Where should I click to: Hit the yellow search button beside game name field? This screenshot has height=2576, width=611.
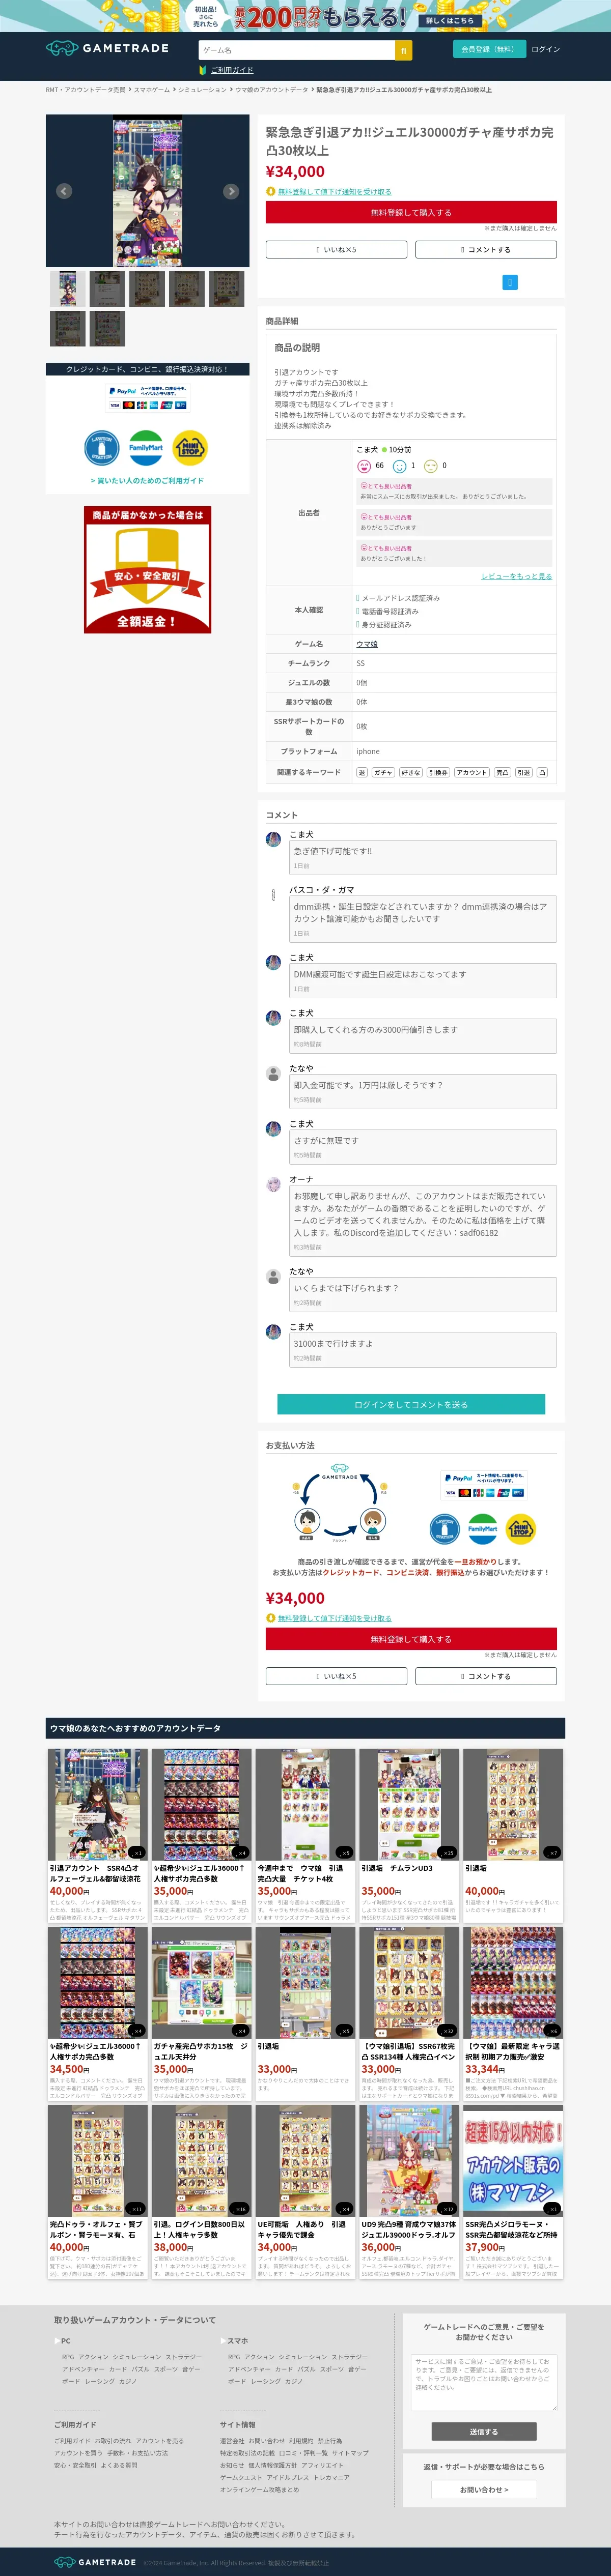[403, 50]
